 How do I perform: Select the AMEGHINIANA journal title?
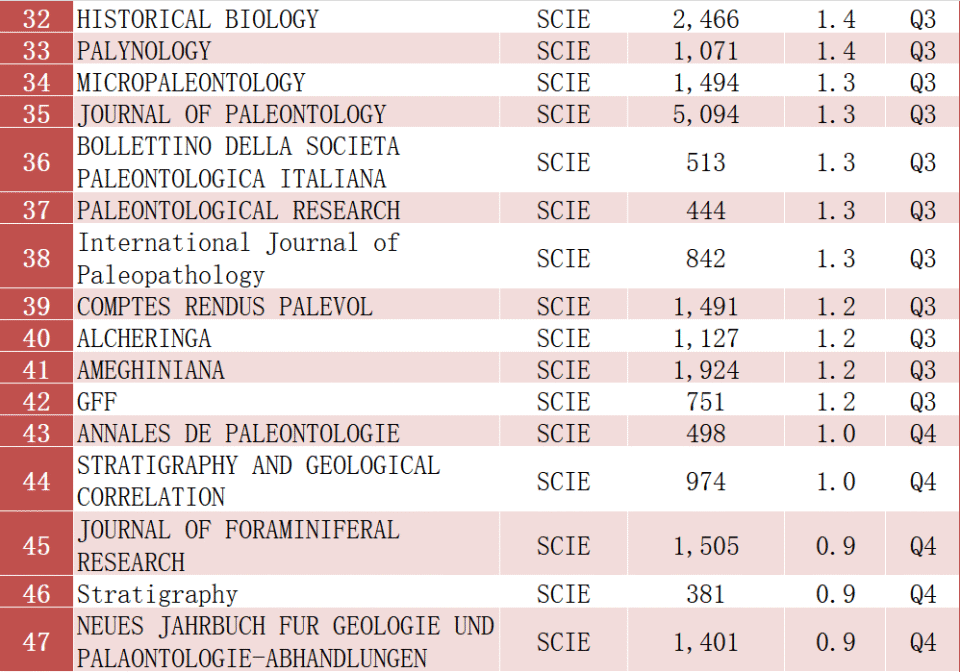tap(151, 371)
